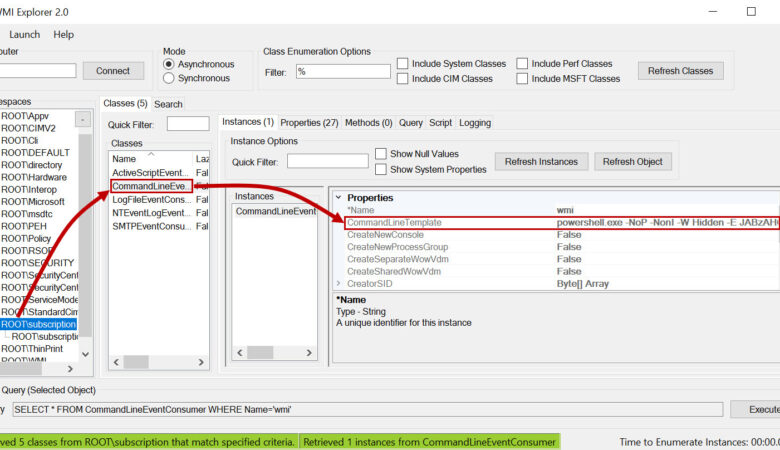Viewport: 780px width, 450px height.
Task: Select the CreateNewConsole property row
Action: (562, 235)
